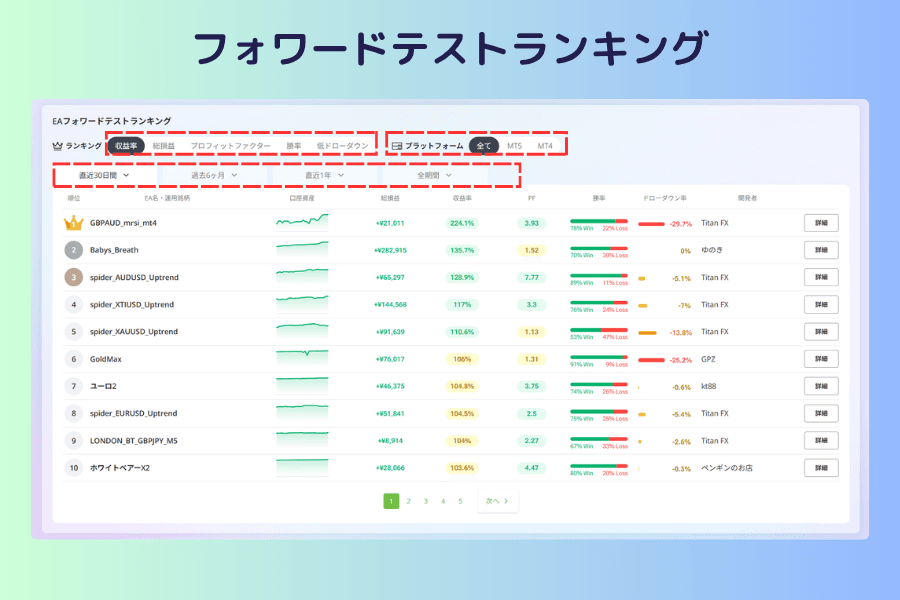900x600 pixels.
Task: Click the rank 10 number badge
Action: 73,468
